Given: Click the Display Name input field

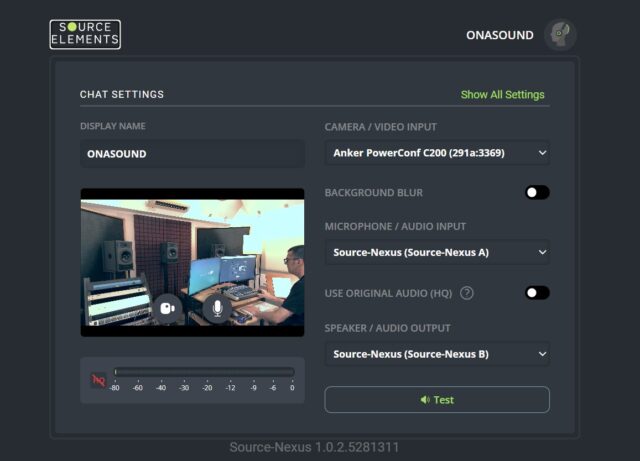Looking at the screenshot, I should 192,154.
